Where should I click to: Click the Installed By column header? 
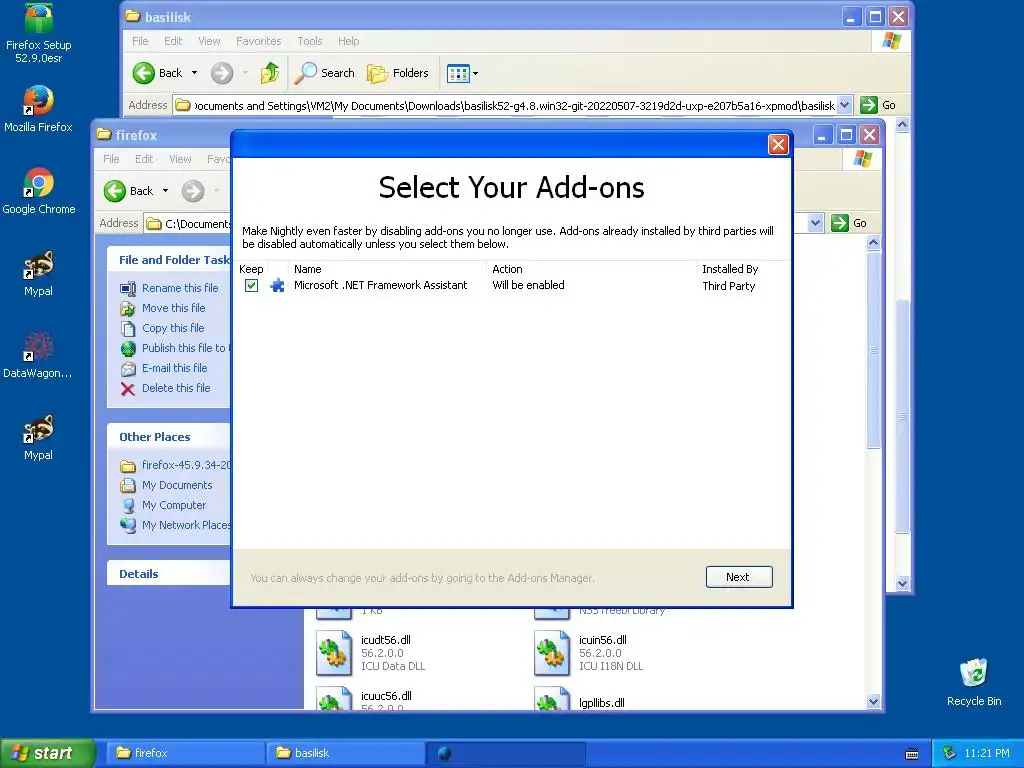(x=730, y=269)
